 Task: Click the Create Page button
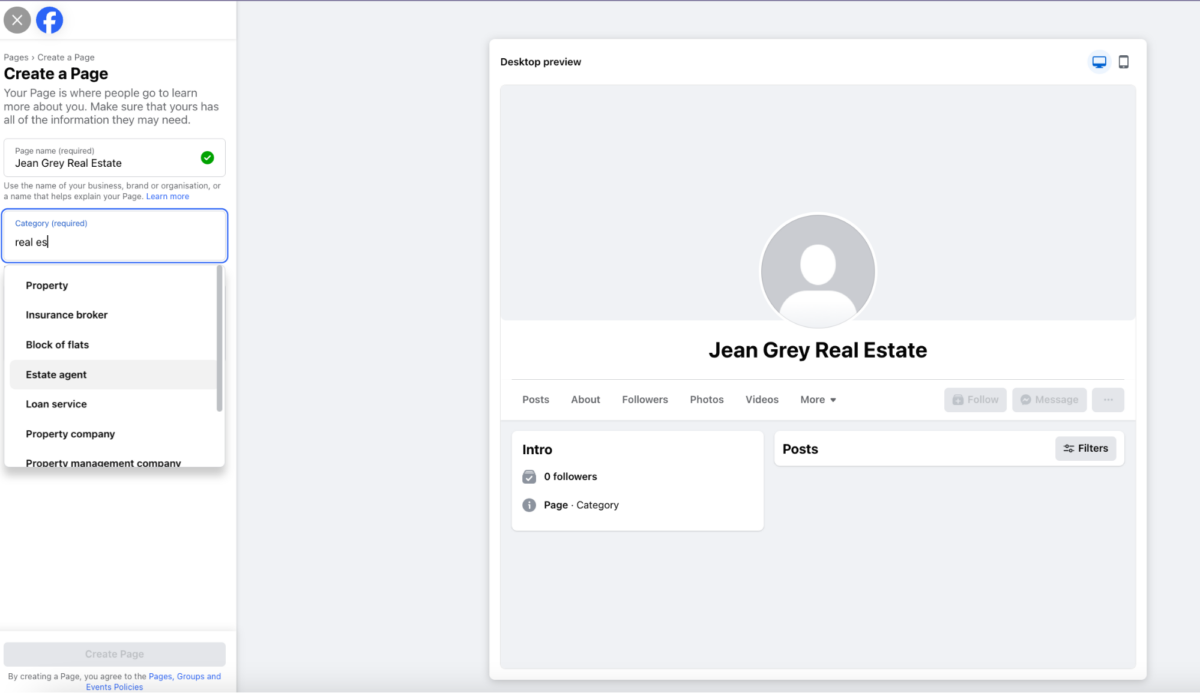(x=114, y=654)
